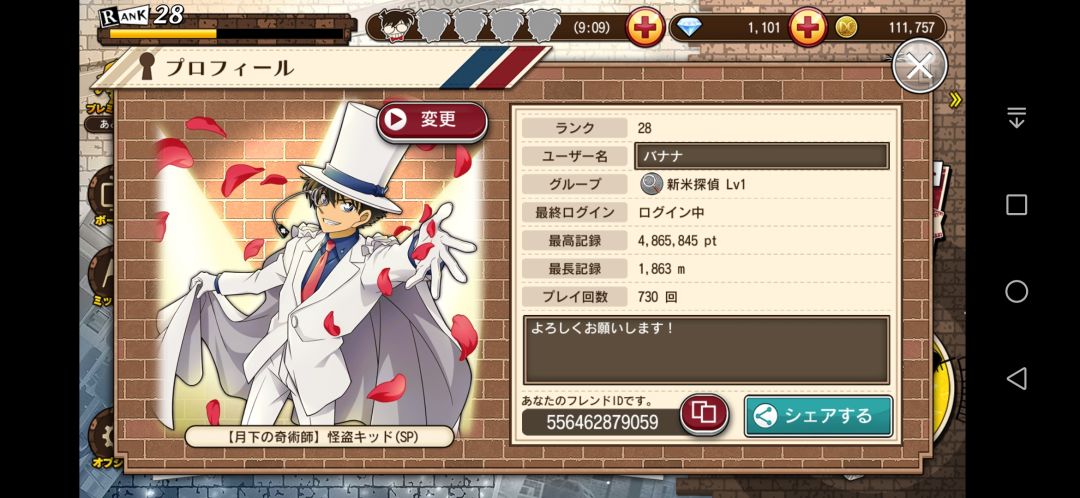Tap the Android back navigation button
The width and height of the screenshot is (1080, 498).
(x=1017, y=378)
